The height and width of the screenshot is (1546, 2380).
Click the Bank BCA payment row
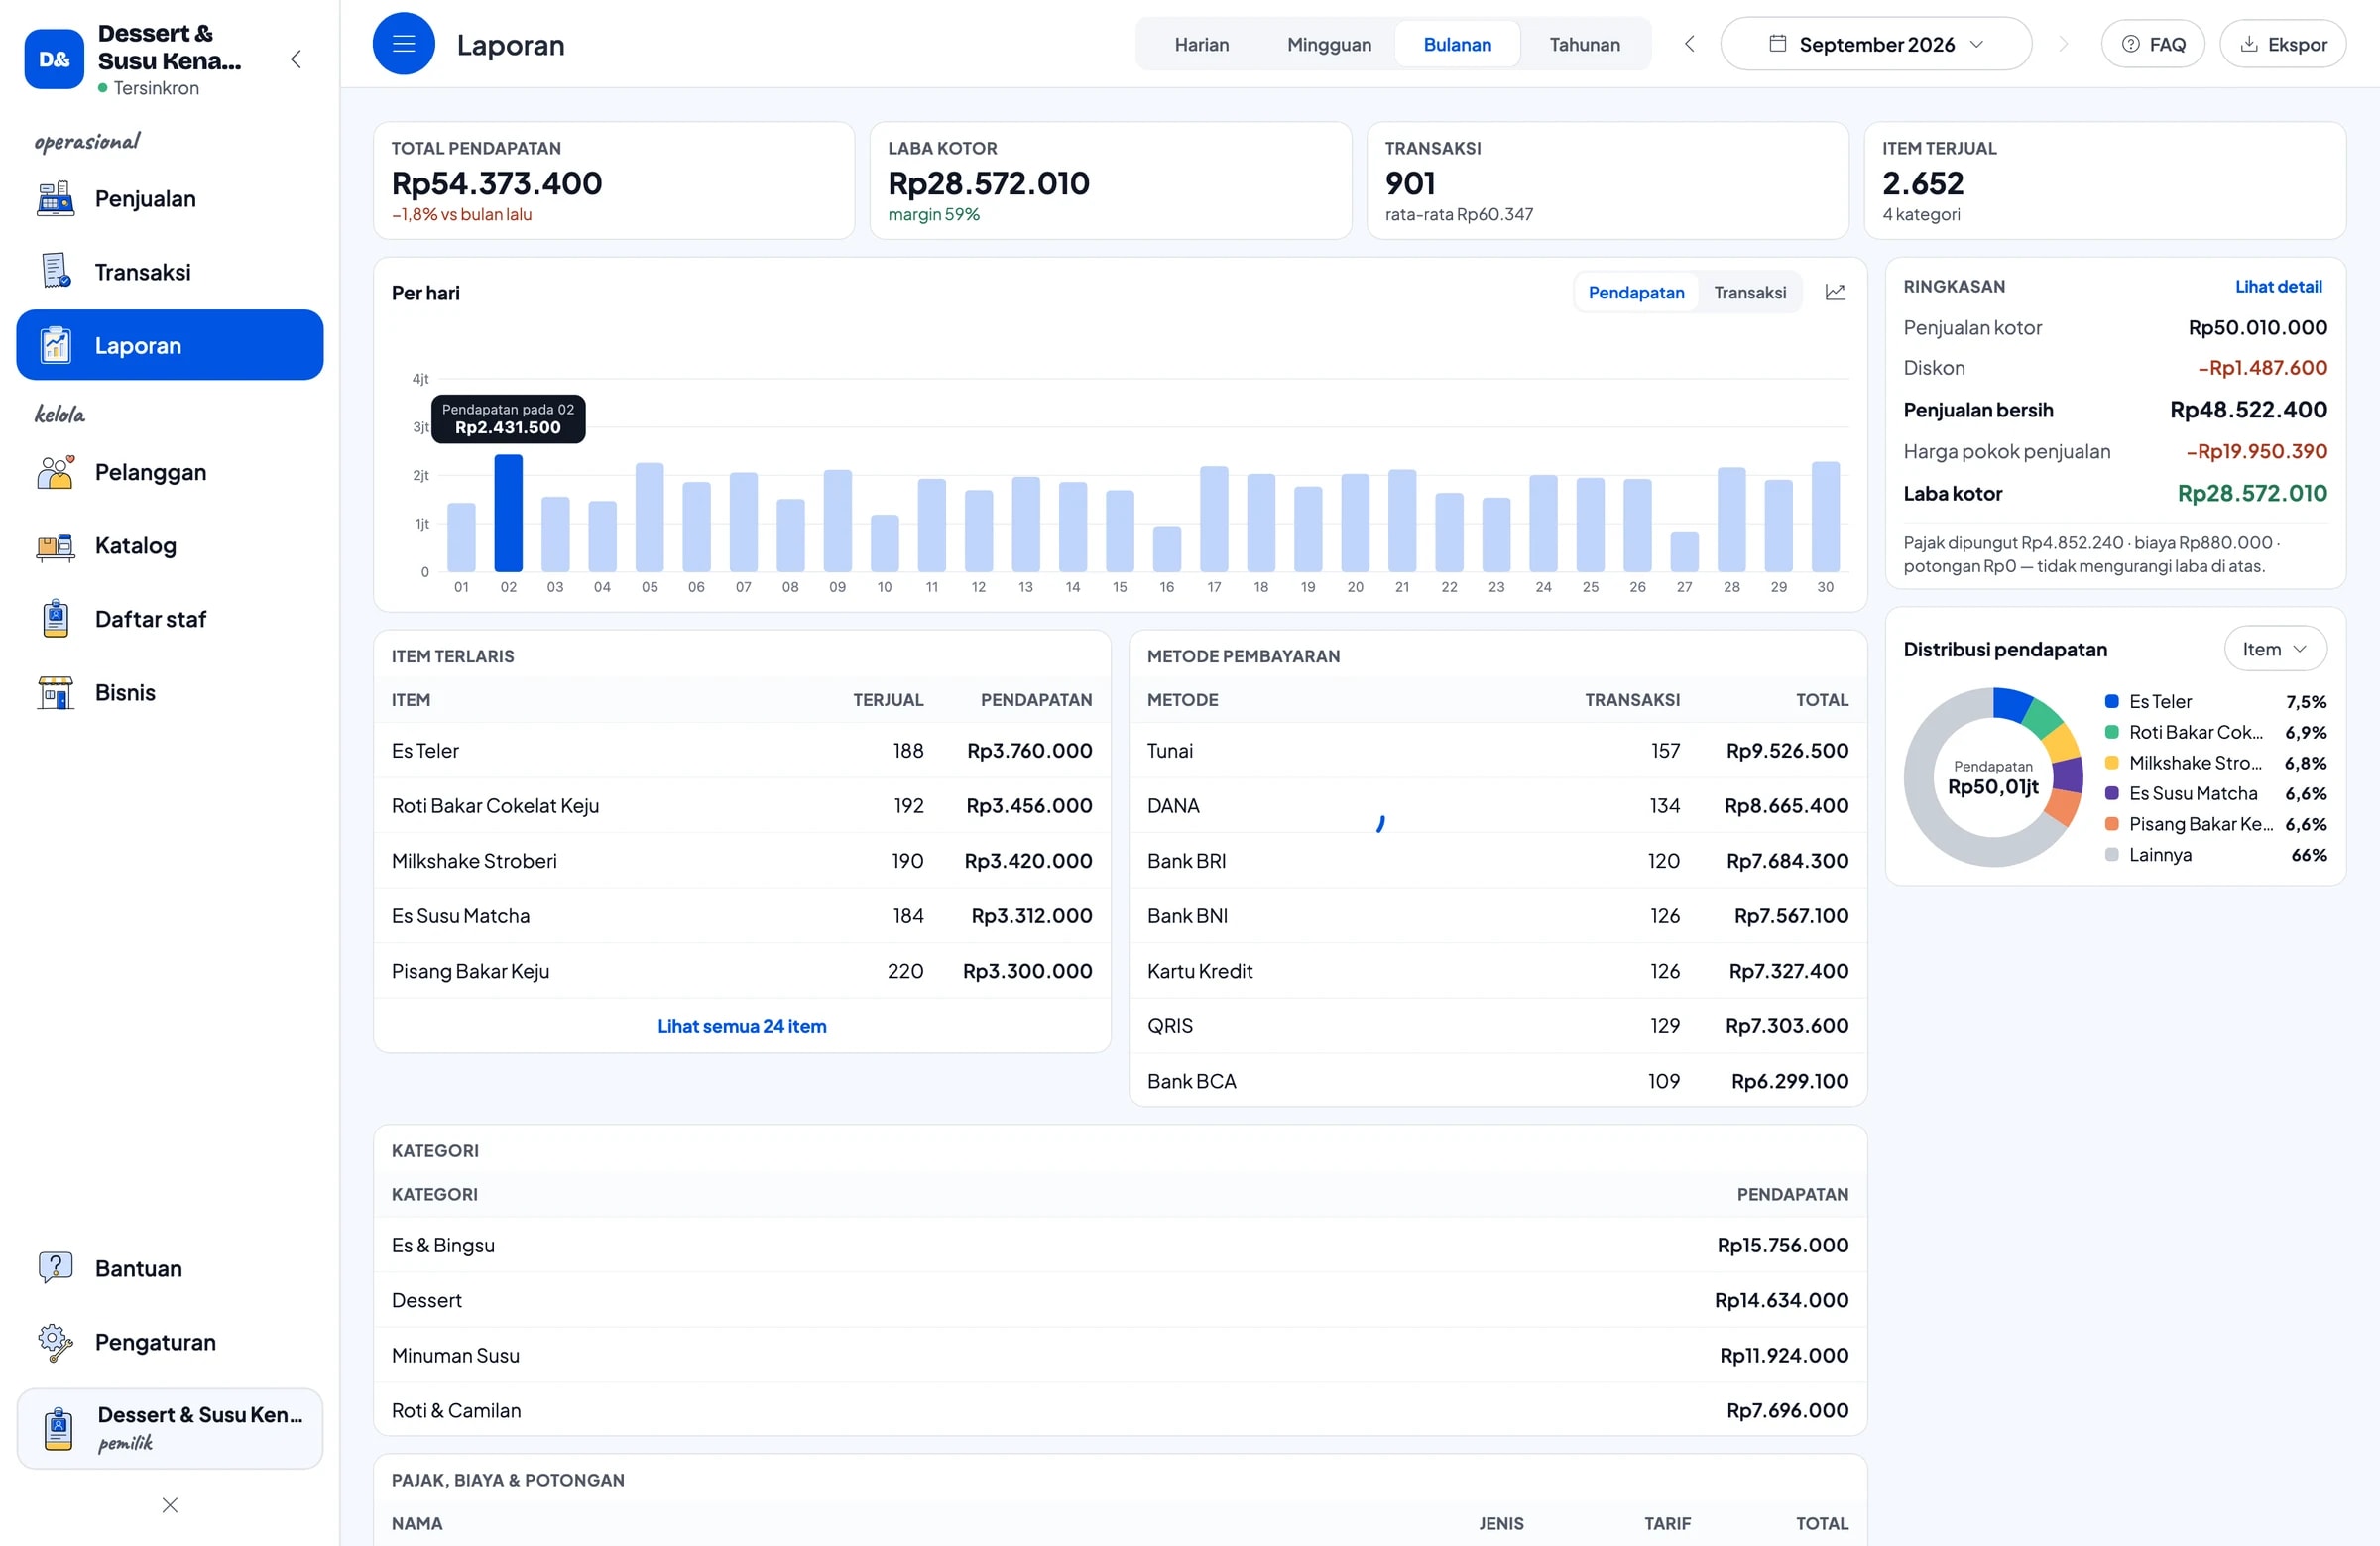(1497, 1081)
